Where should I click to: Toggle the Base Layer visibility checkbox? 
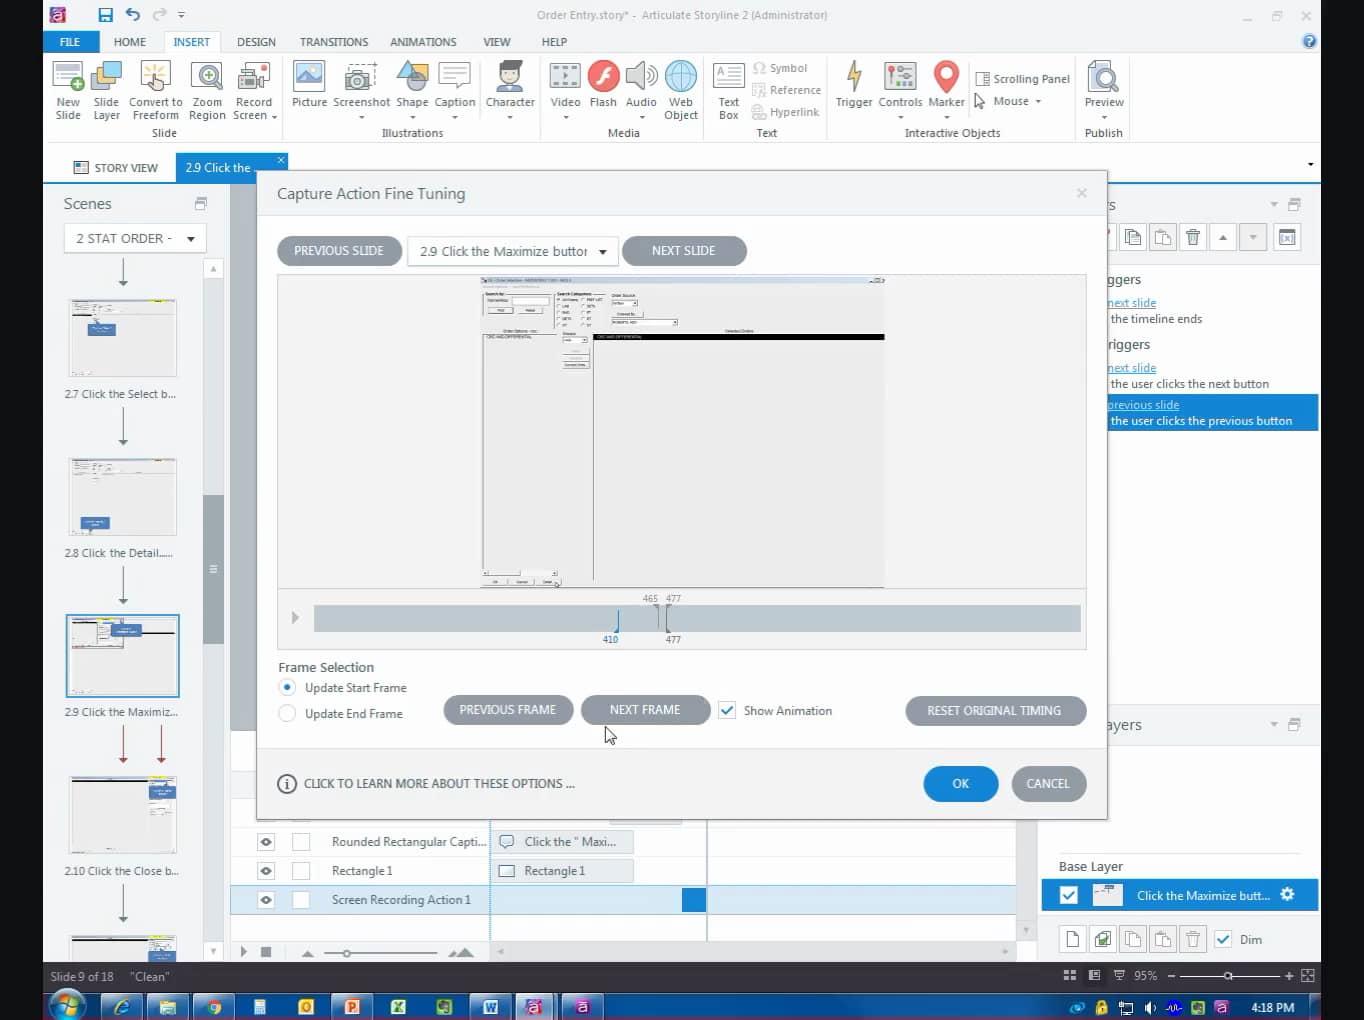click(1069, 895)
